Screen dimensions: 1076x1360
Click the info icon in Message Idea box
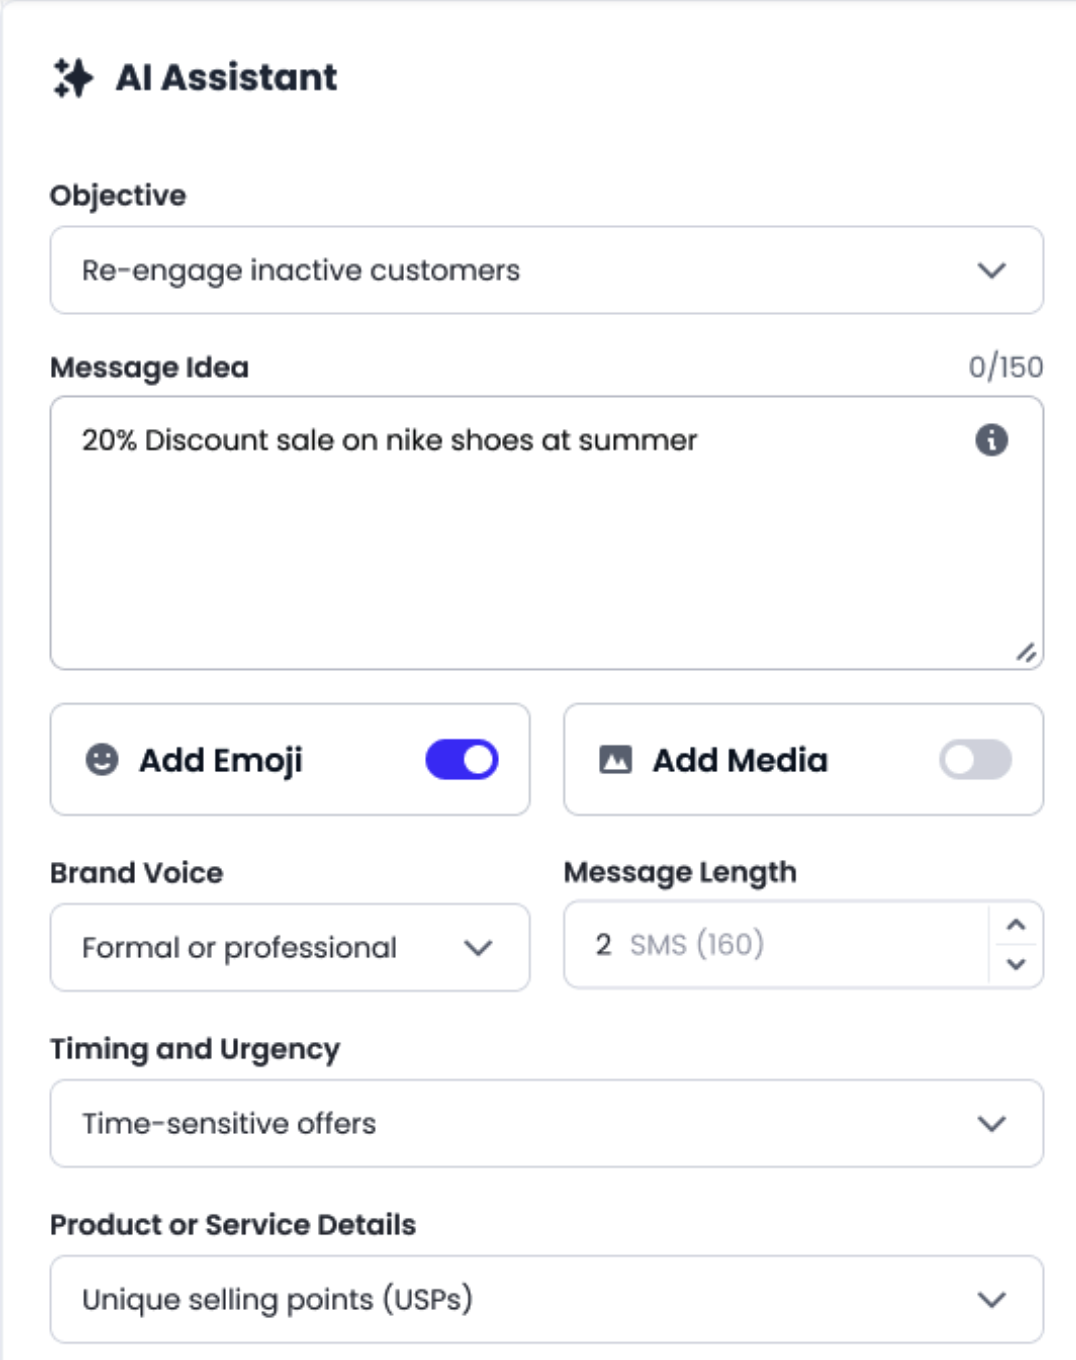(991, 440)
